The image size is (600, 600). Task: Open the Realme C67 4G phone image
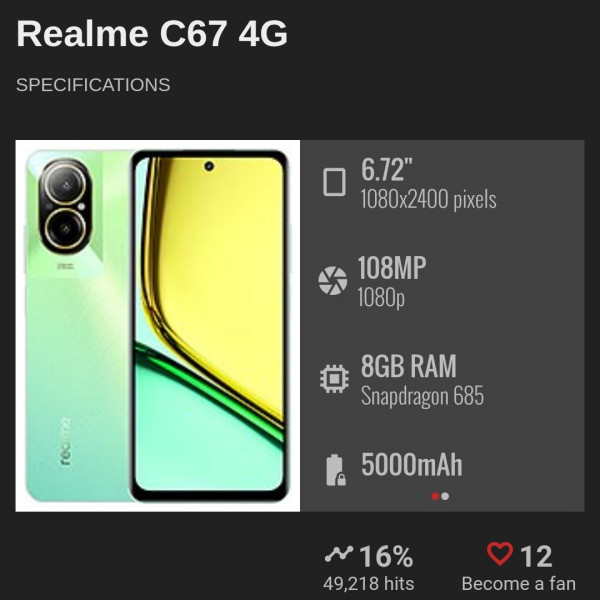(158, 326)
